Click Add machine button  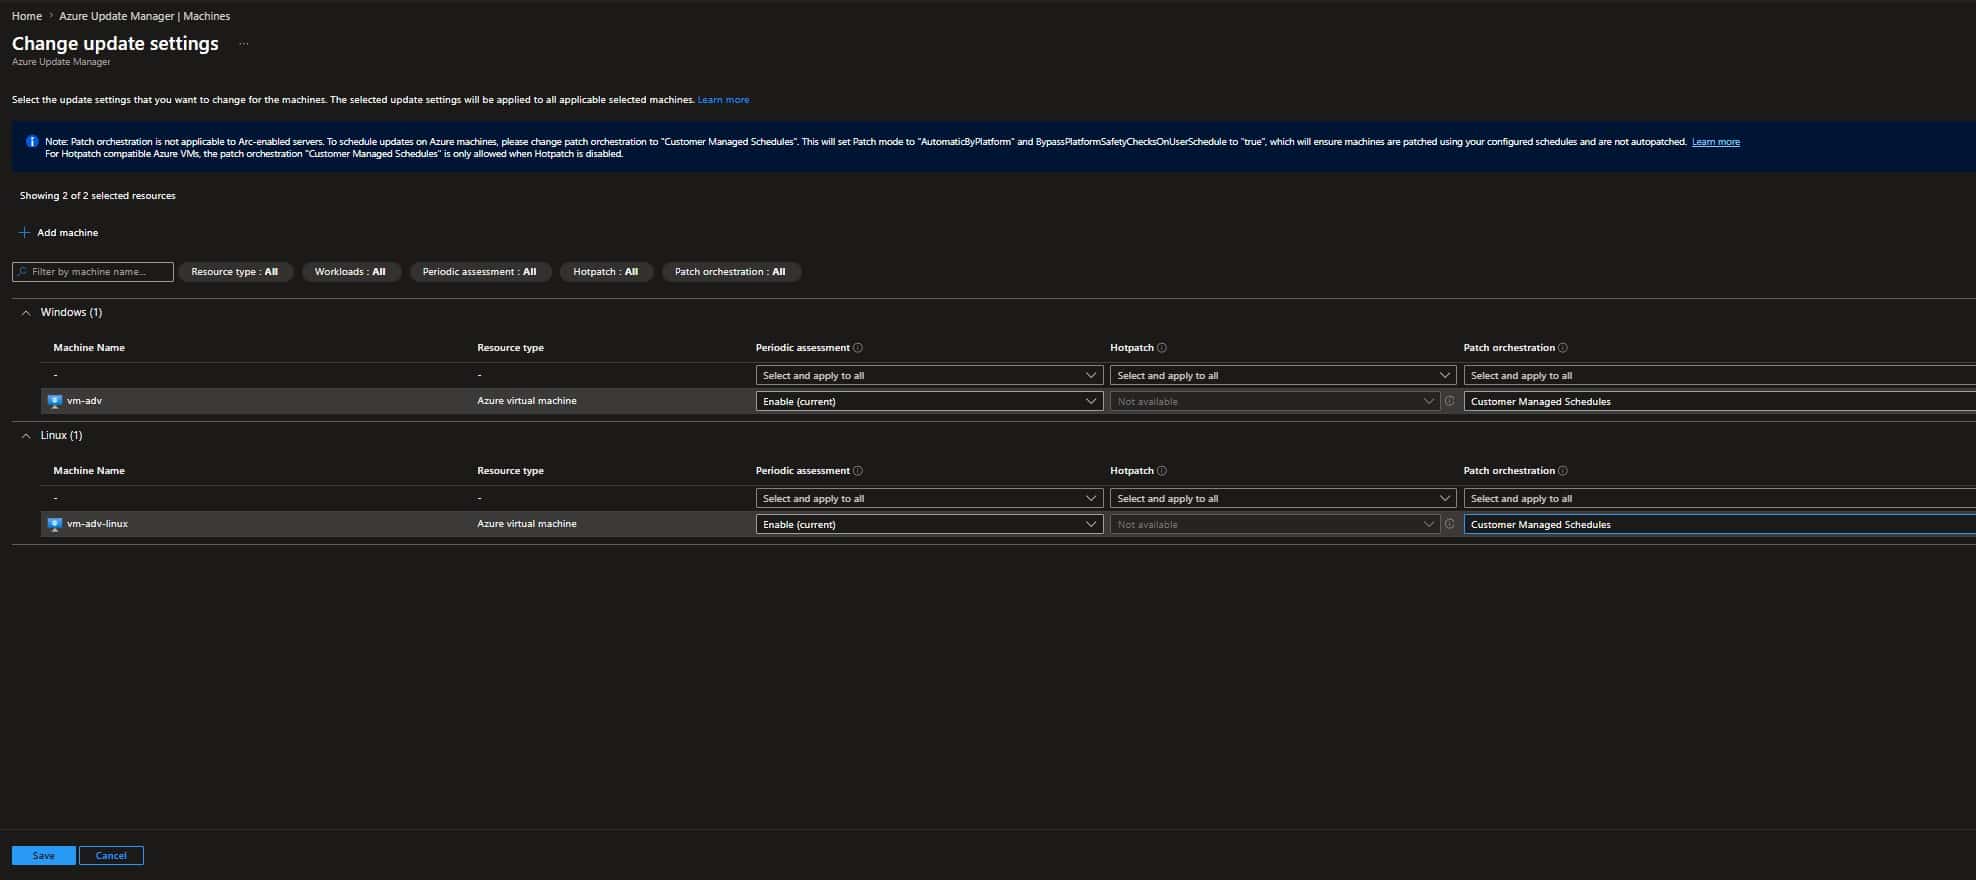point(59,233)
